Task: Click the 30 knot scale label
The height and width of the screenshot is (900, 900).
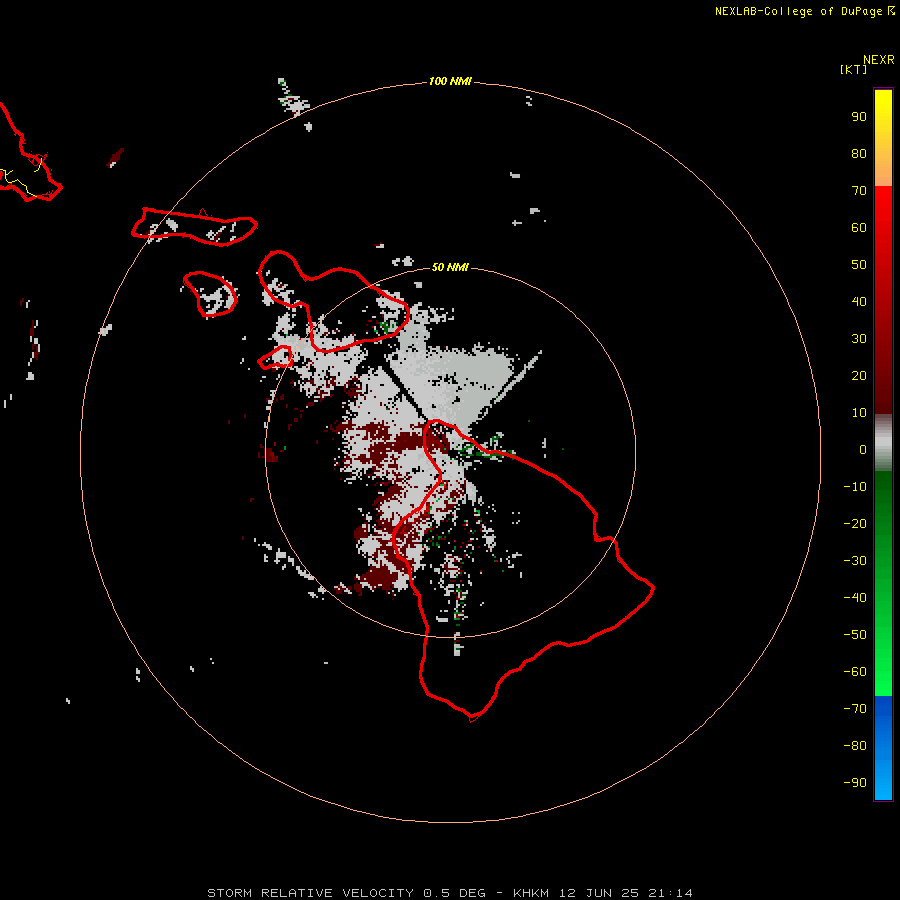Action: [859, 339]
